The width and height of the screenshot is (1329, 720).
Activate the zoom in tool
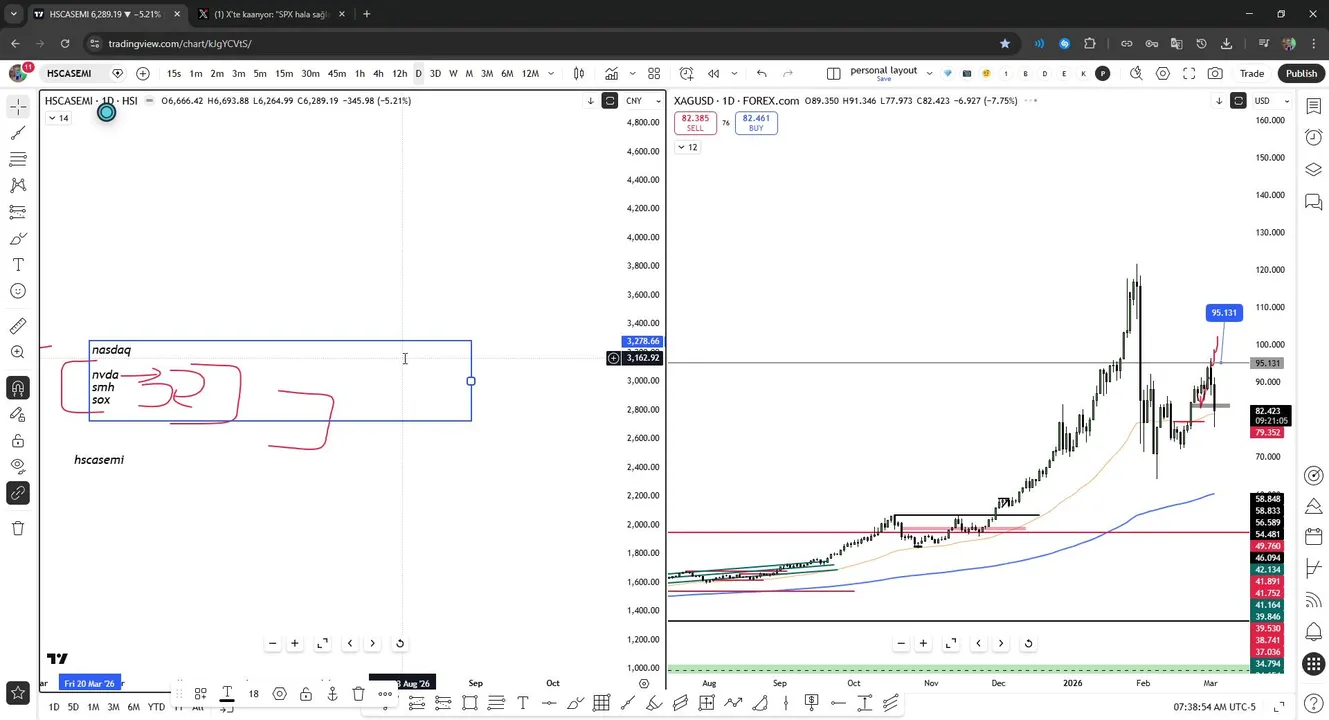pyautogui.click(x=18, y=352)
